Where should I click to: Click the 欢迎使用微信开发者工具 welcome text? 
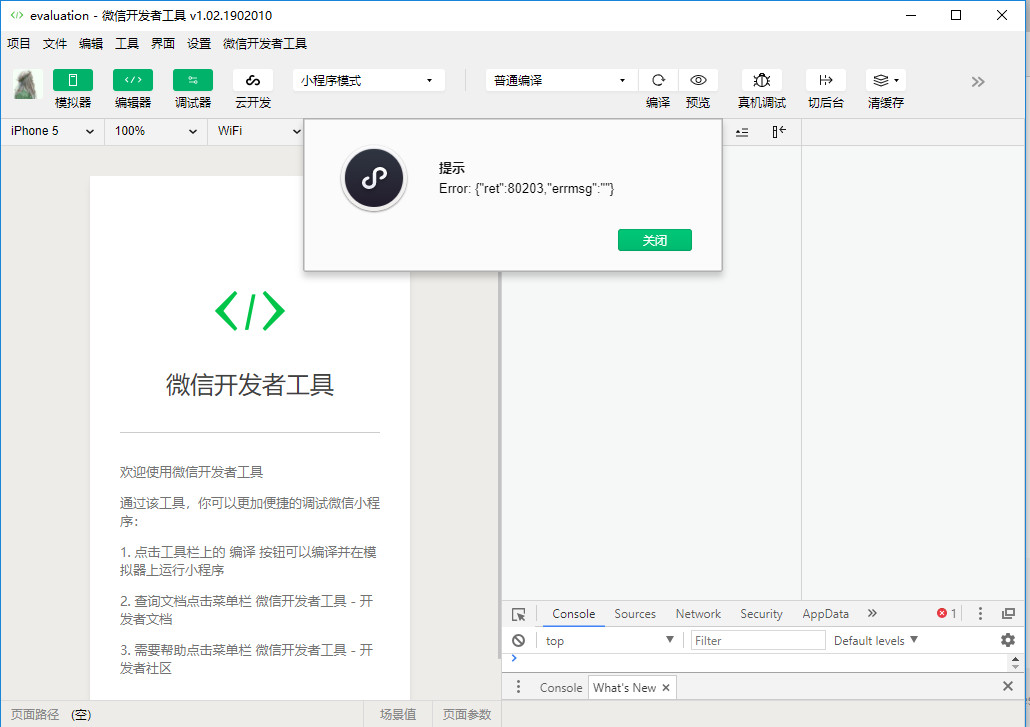pos(191,472)
